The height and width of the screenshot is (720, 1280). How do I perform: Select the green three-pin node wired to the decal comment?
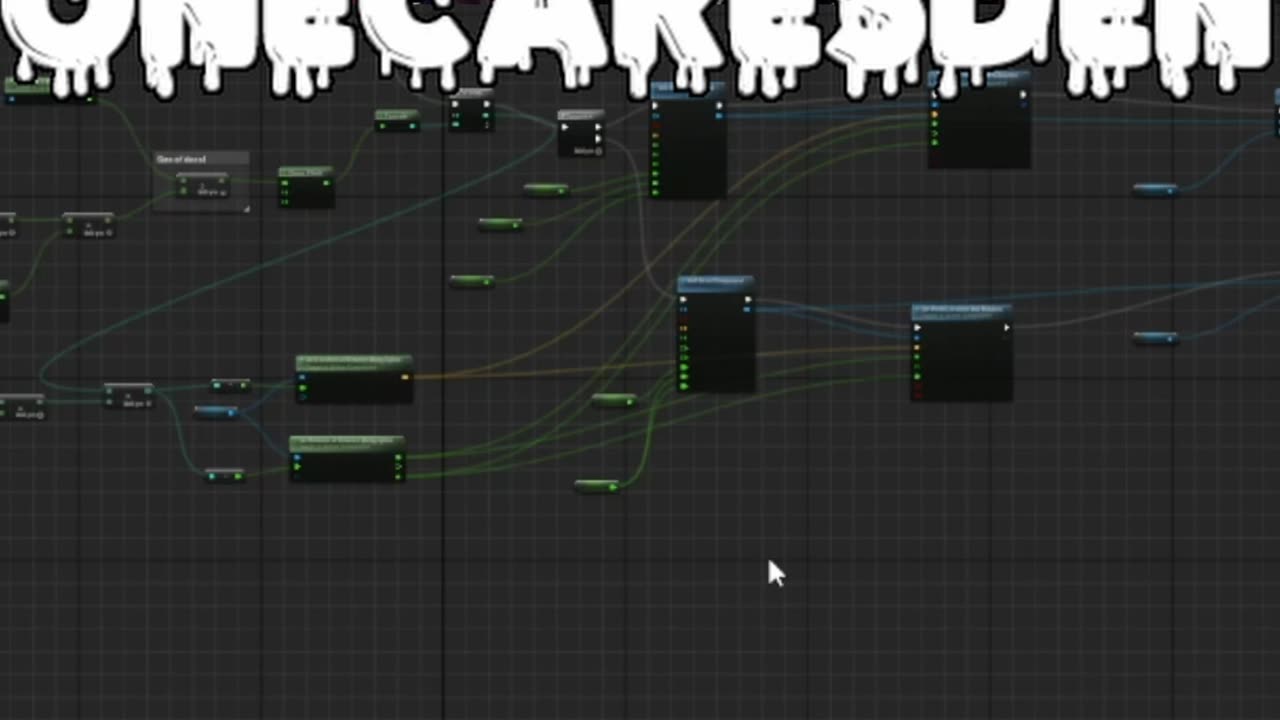pyautogui.click(x=306, y=187)
